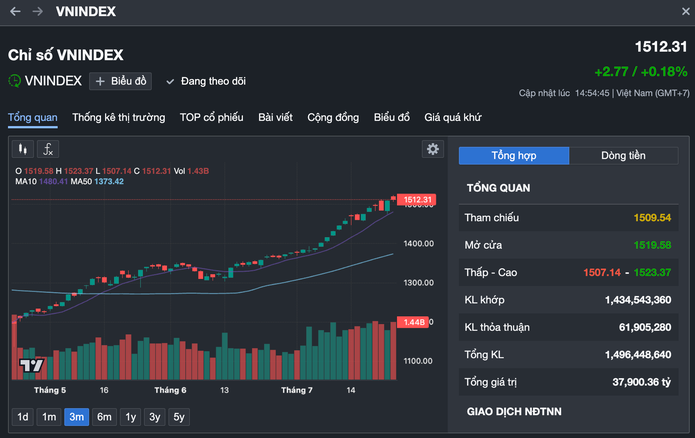Click the 1300.00 price axis label
695x438 pixels.
pyautogui.click(x=418, y=283)
